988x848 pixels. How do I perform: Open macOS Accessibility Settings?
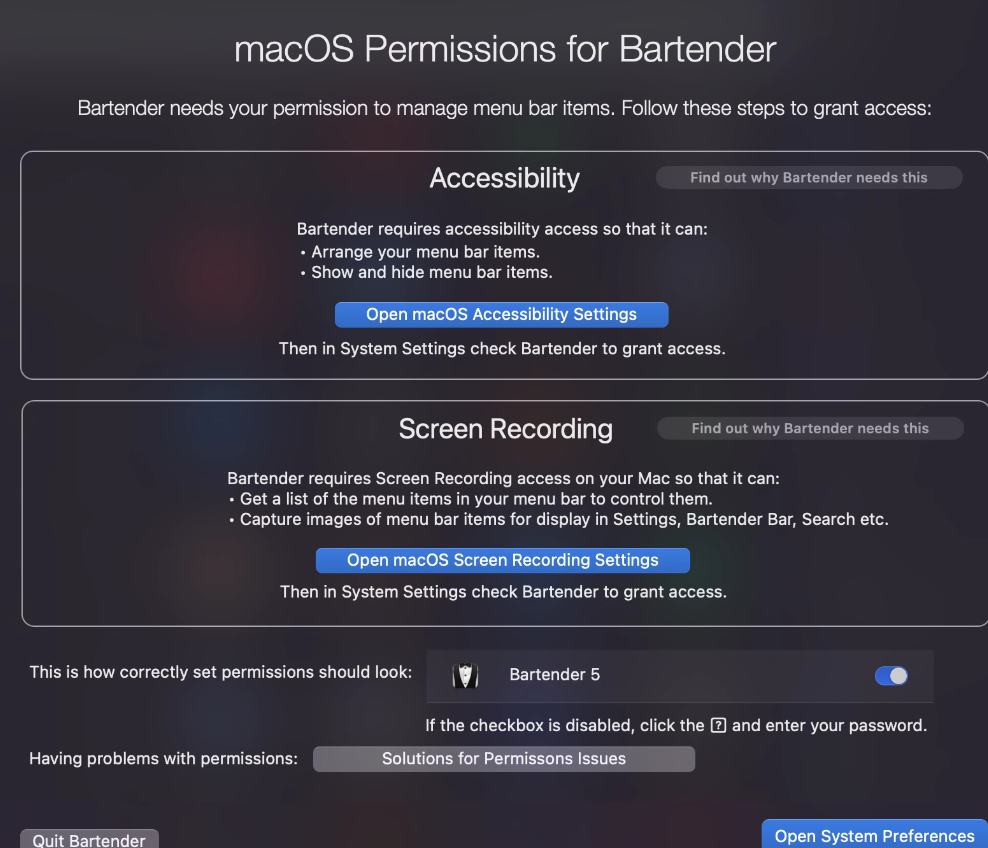(501, 314)
